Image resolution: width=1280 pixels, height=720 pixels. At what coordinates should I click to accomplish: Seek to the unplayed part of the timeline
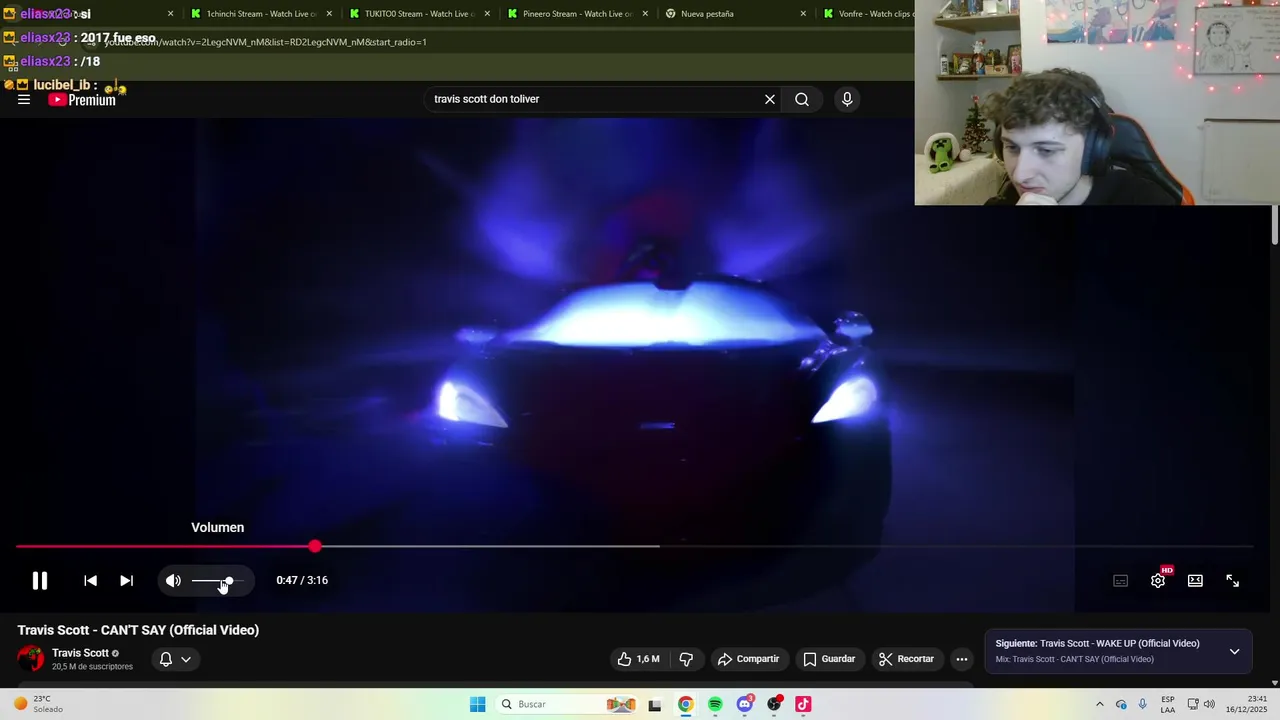coord(785,546)
